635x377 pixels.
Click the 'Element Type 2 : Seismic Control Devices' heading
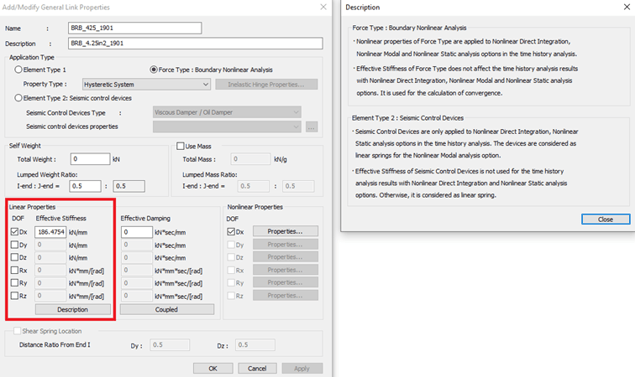pyautogui.click(x=408, y=118)
